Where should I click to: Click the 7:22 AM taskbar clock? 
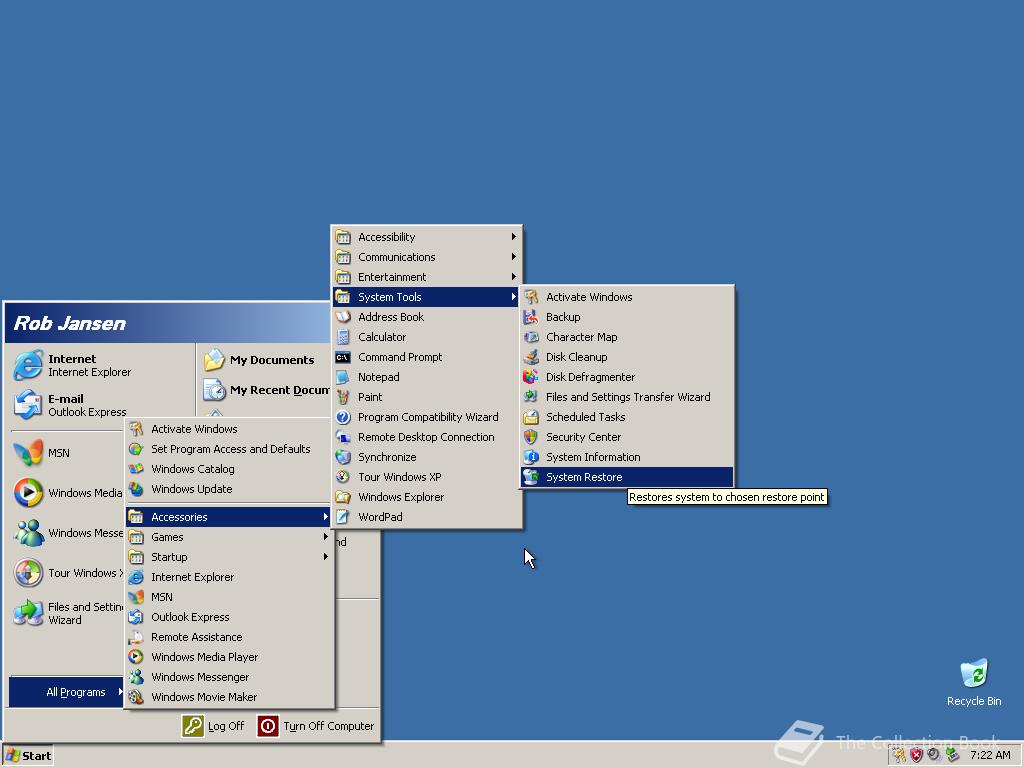point(990,756)
